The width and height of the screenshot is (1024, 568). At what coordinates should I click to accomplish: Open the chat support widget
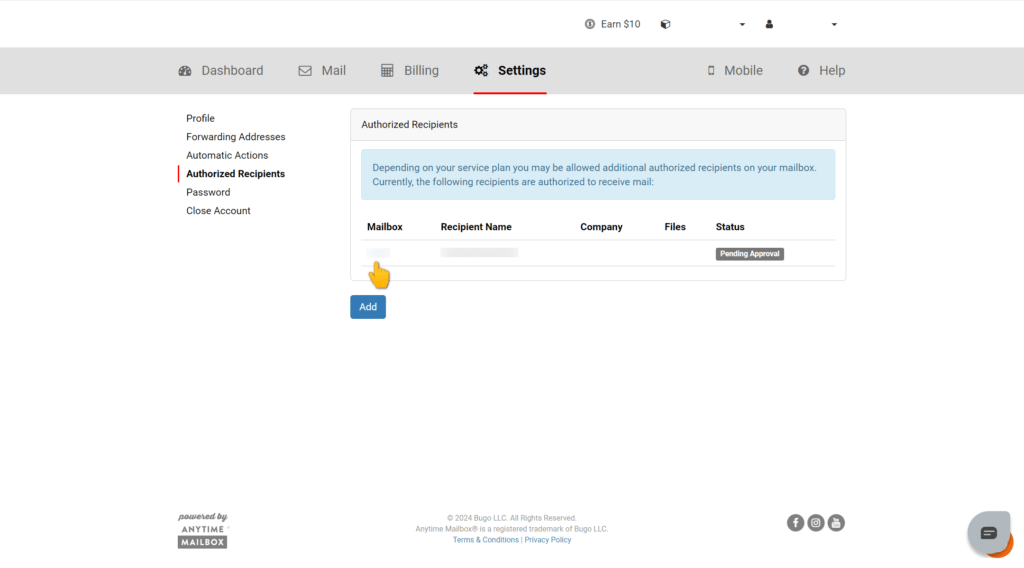[988, 533]
